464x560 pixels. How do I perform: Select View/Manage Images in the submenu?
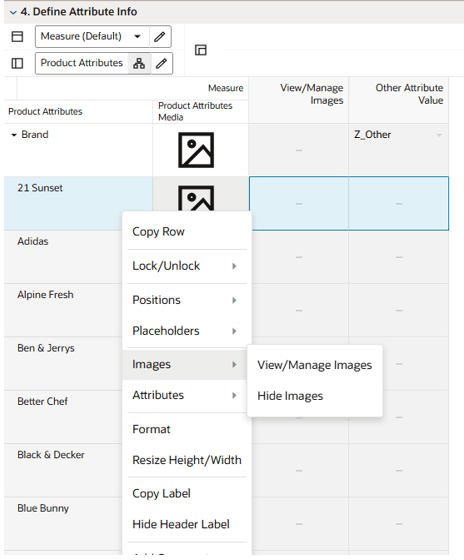click(315, 365)
